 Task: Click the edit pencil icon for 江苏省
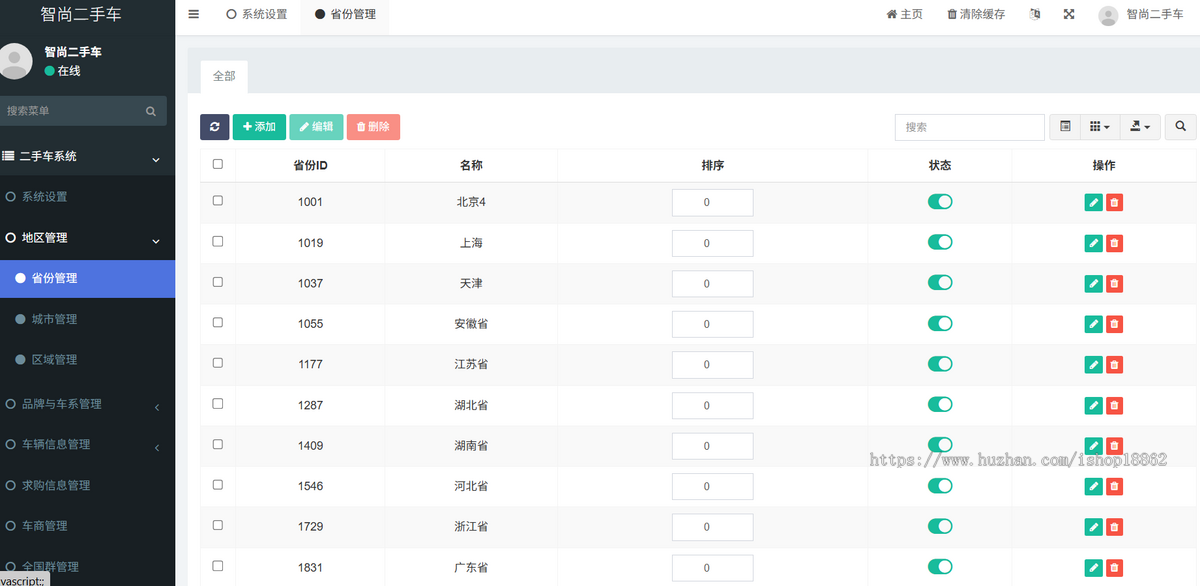(x=1094, y=365)
